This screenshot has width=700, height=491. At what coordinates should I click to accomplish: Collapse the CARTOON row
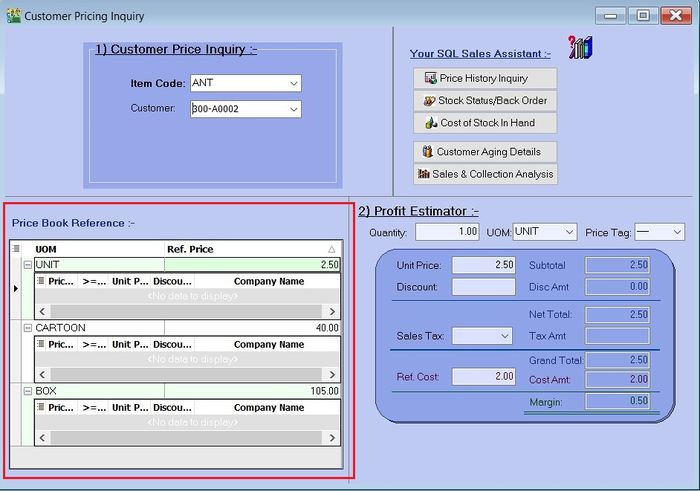[x=28, y=328]
